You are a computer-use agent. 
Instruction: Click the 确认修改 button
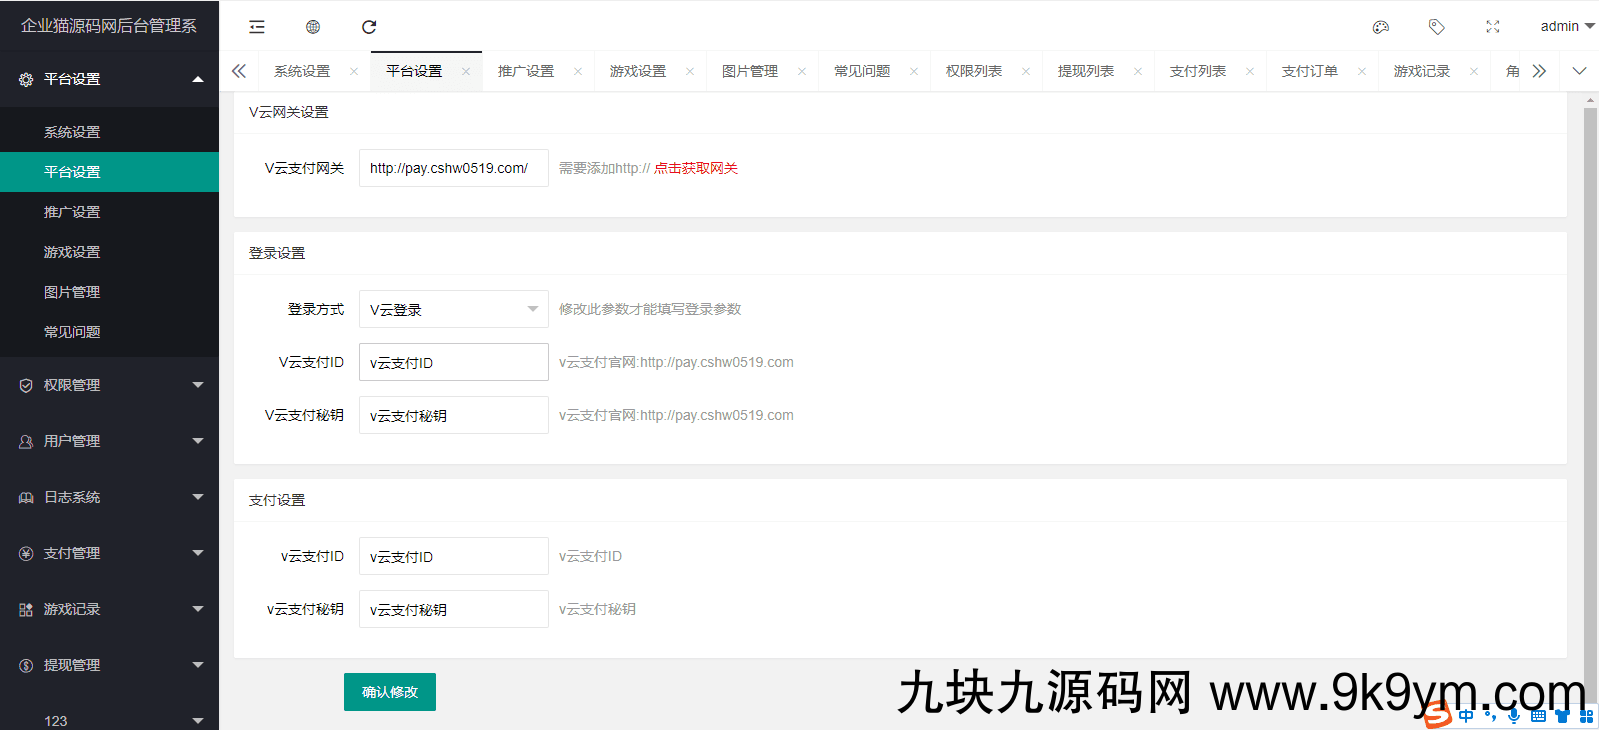390,692
